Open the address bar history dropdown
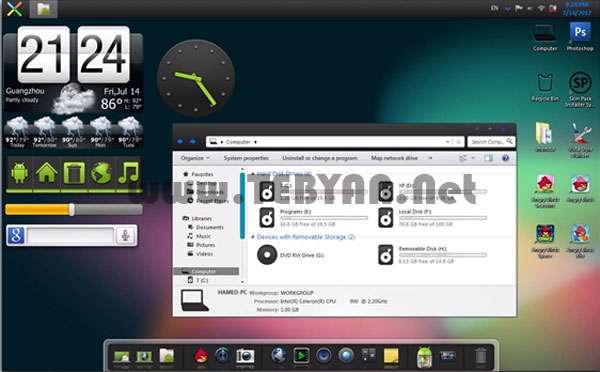Viewport: 600px width, 372px height. [x=448, y=142]
